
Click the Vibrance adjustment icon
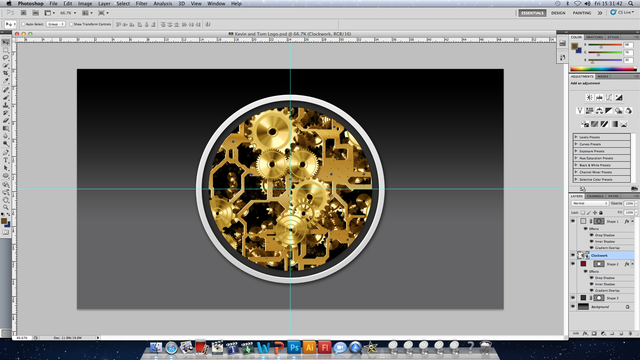(x=580, y=111)
